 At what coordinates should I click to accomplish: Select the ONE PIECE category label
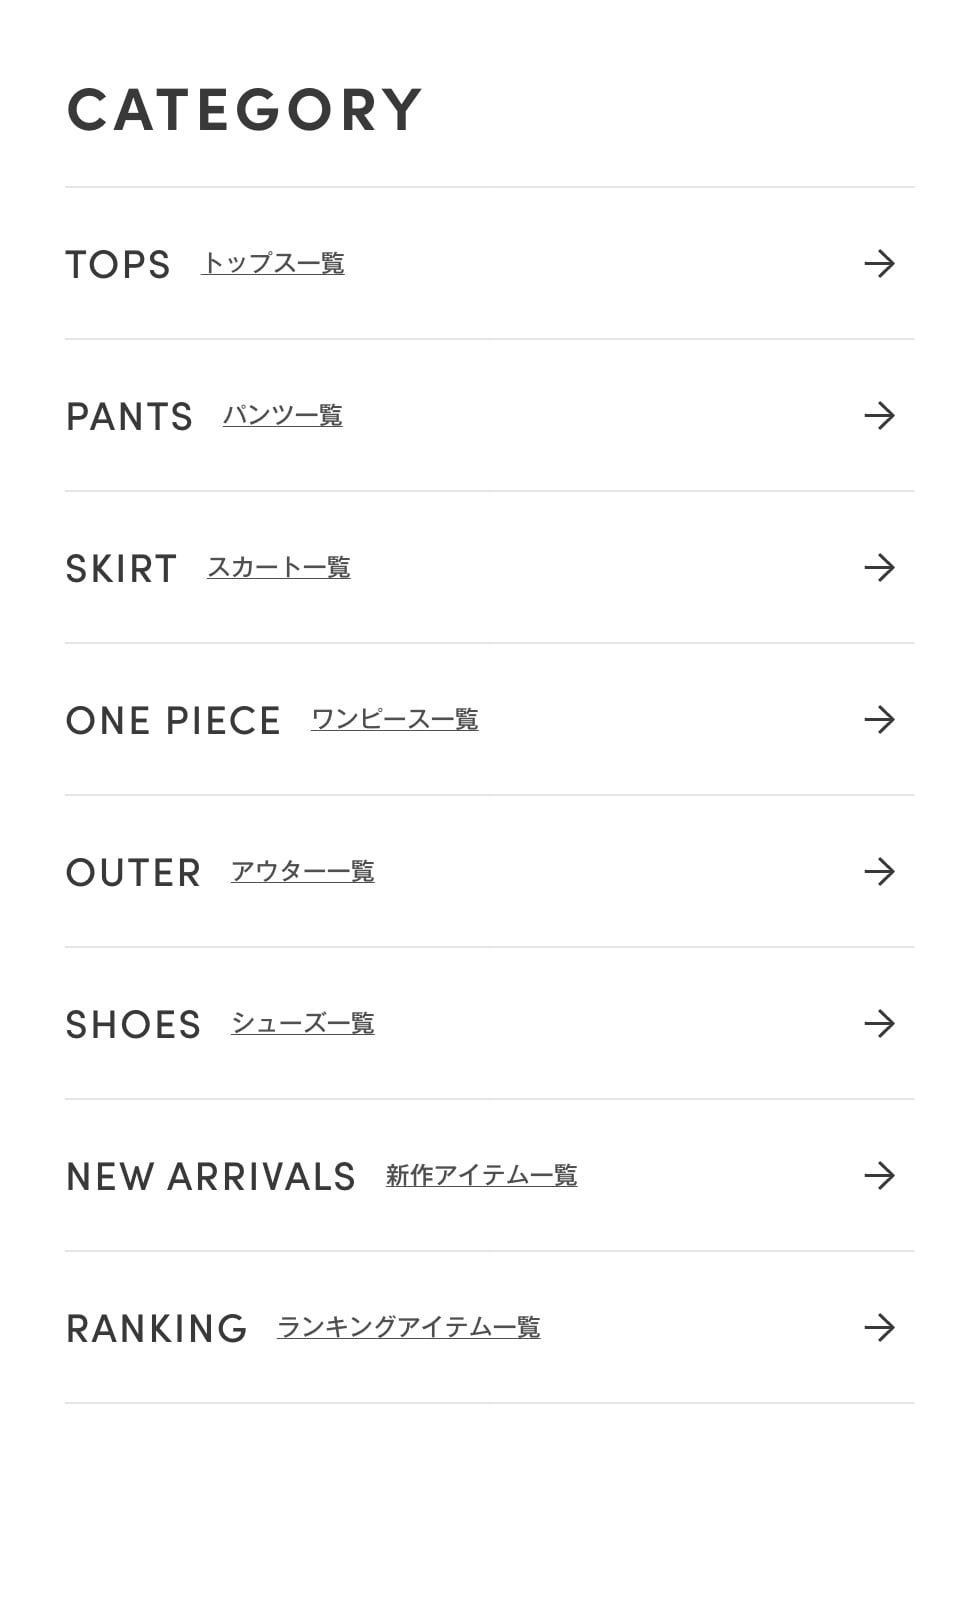(x=173, y=721)
